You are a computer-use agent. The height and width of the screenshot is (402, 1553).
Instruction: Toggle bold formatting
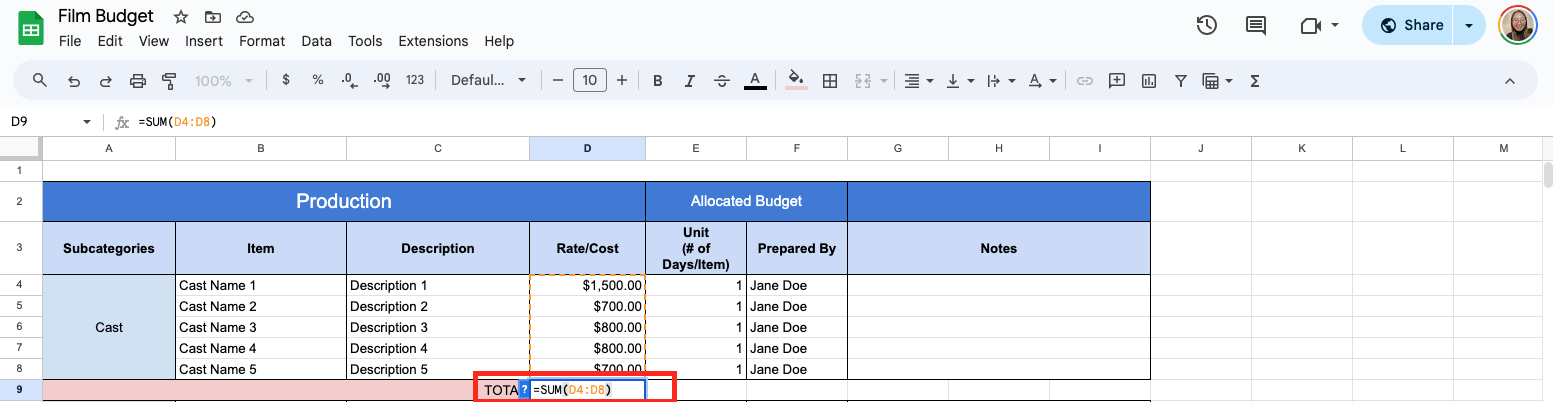657,81
